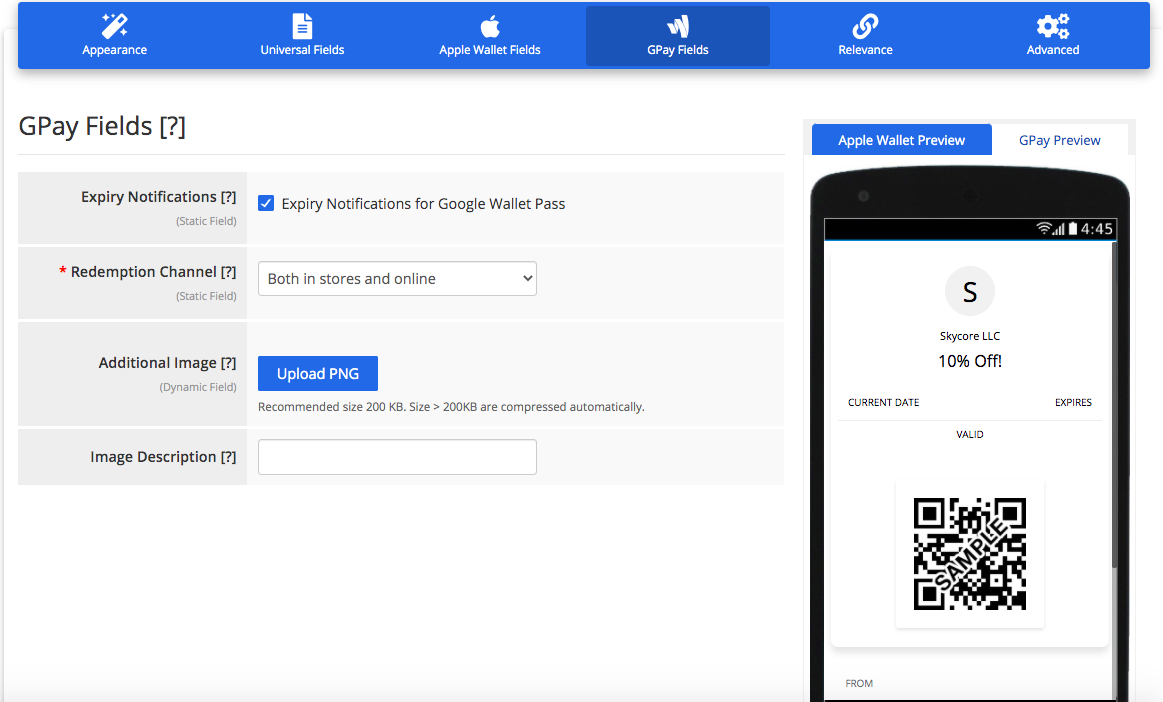The height and width of the screenshot is (702, 1163).
Task: Click Expiry Notifications help [?] marker
Action: pyautogui.click(x=228, y=197)
